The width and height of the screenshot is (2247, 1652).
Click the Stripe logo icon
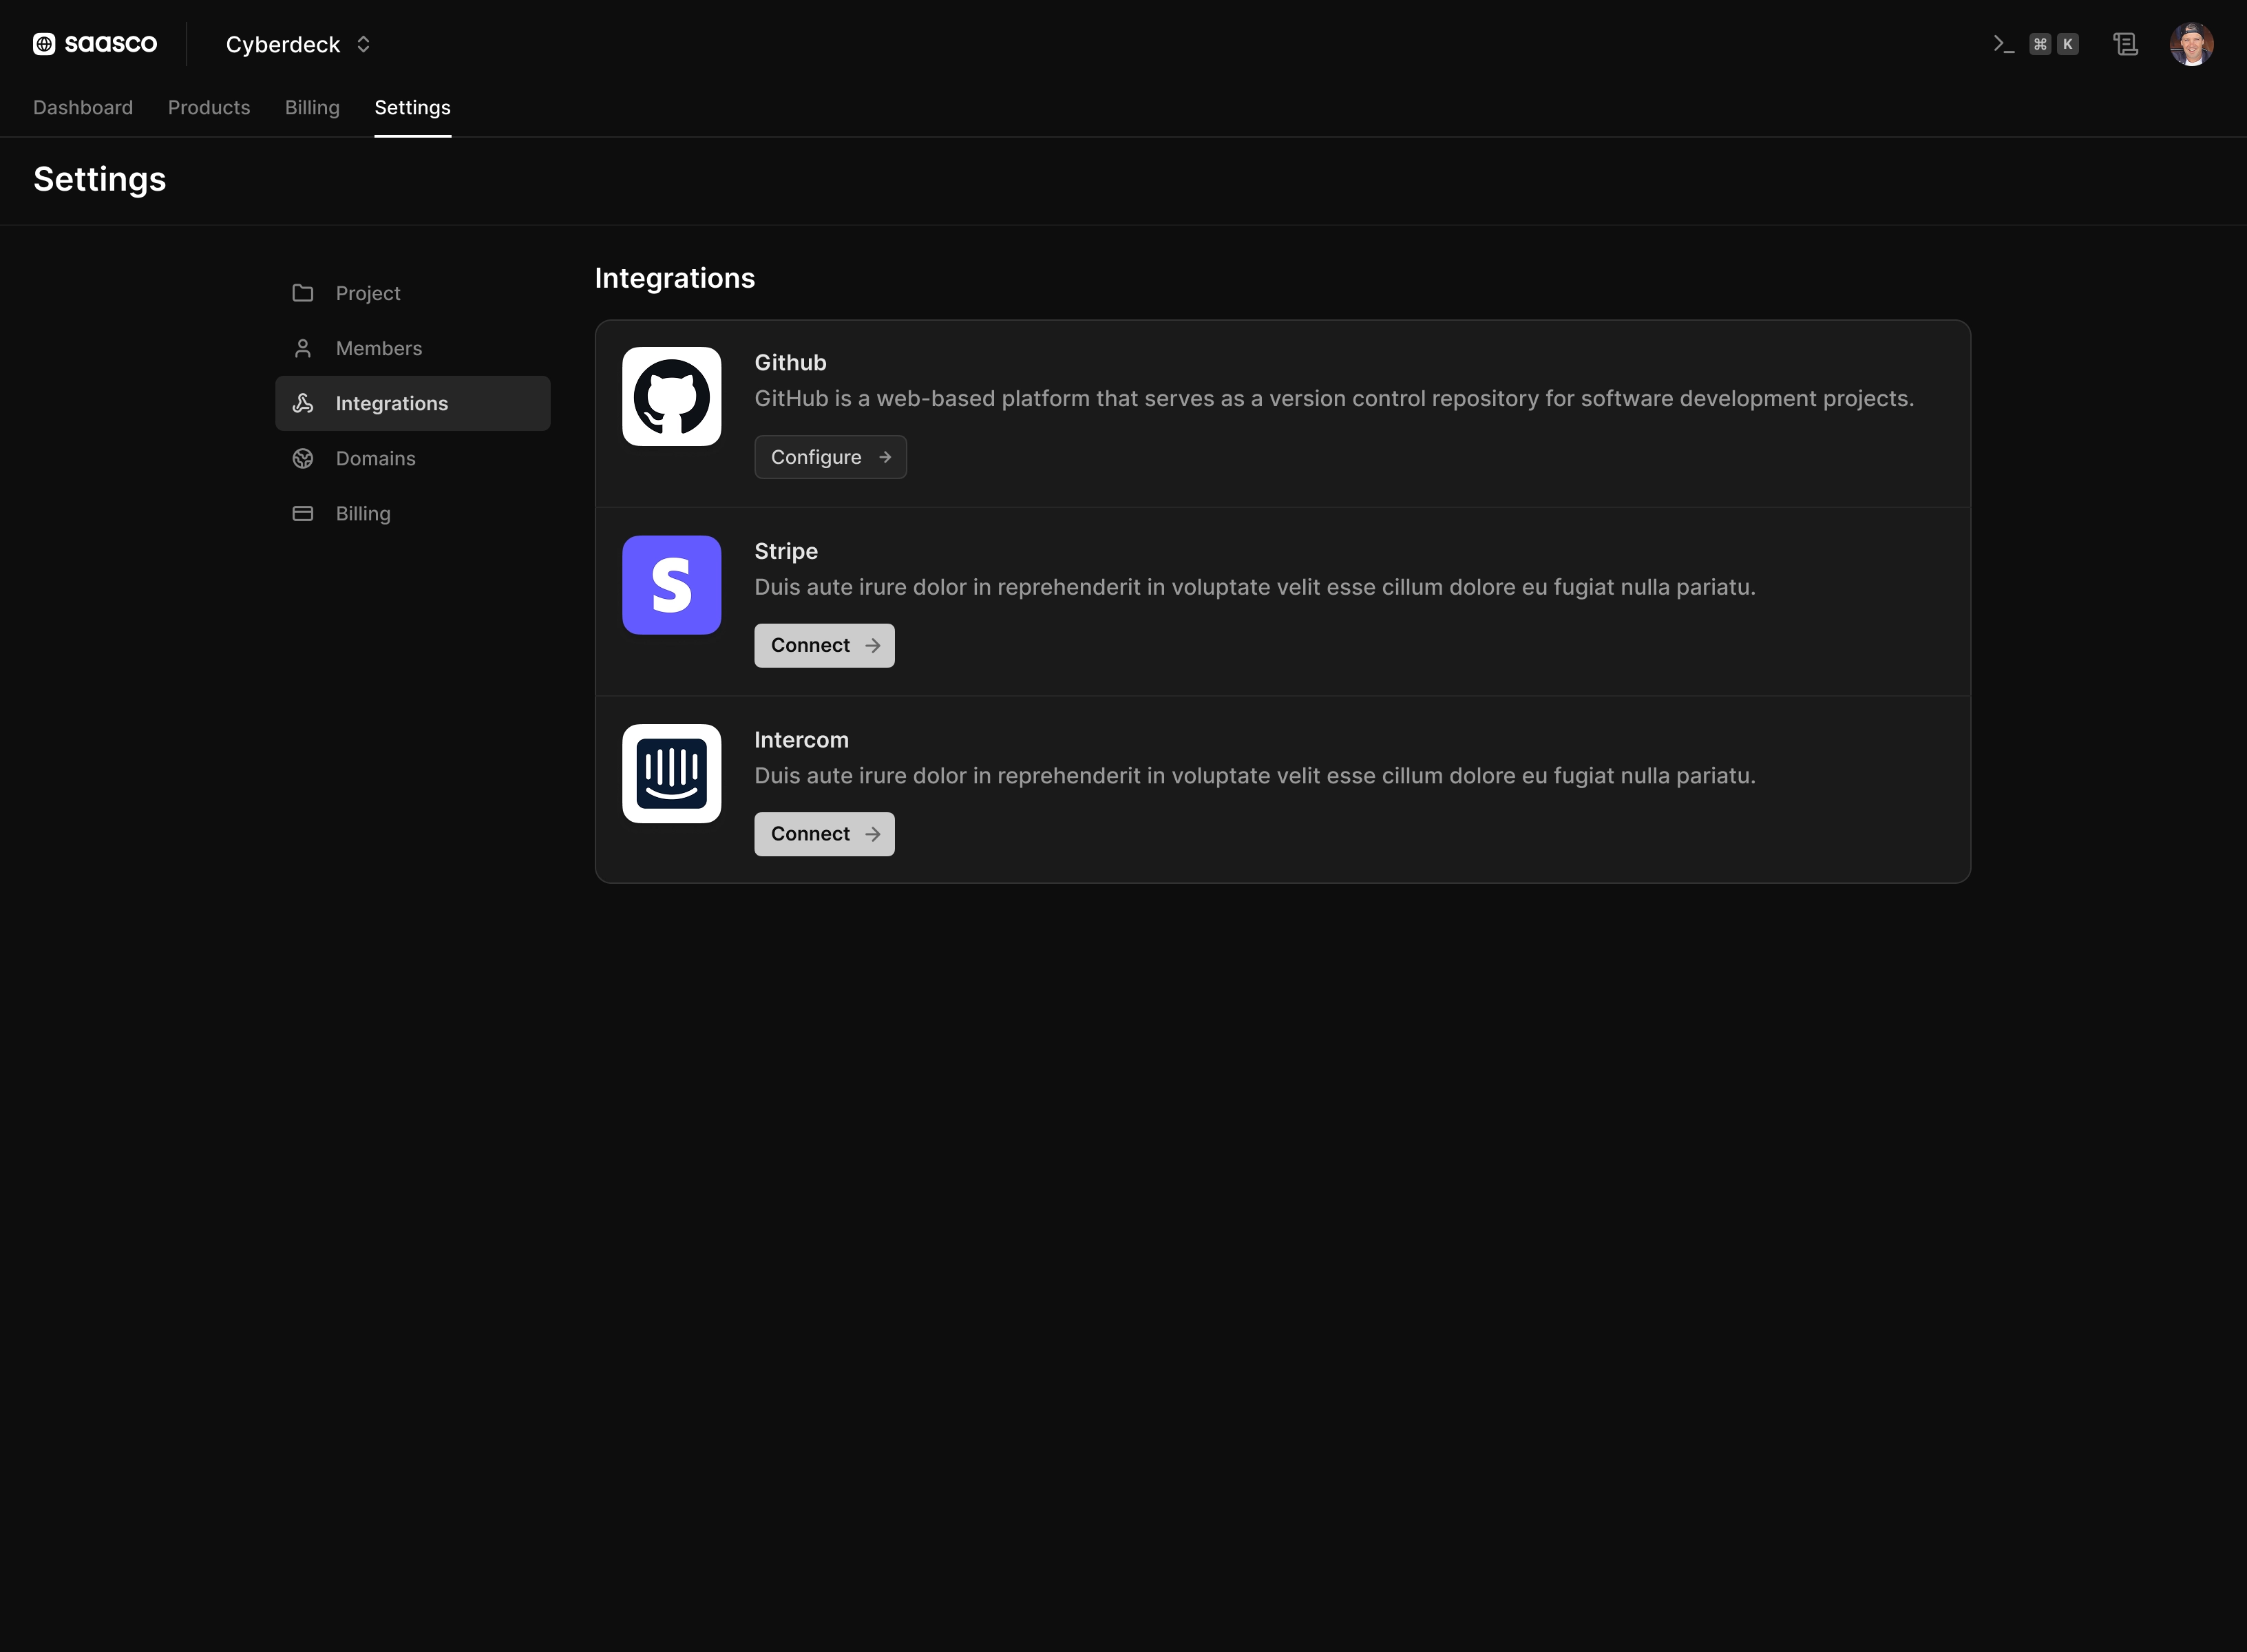tap(671, 585)
